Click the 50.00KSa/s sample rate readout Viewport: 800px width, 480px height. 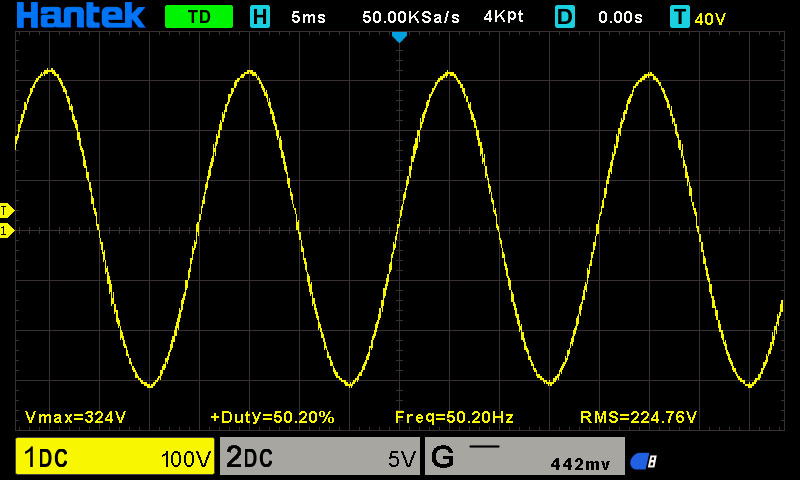411,17
